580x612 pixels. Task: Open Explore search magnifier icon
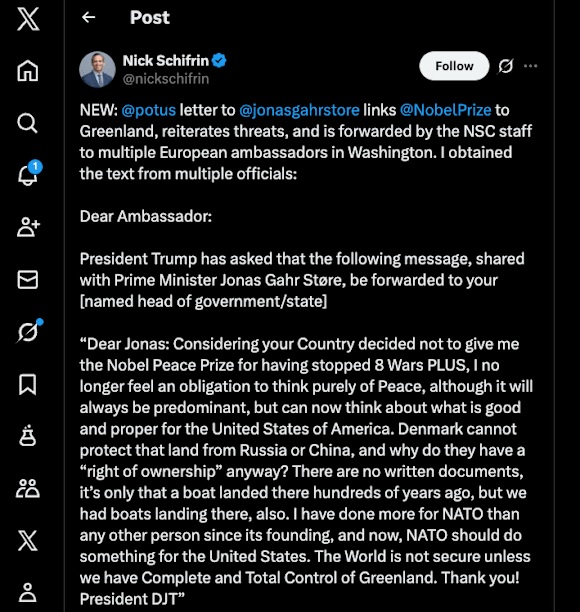point(28,123)
